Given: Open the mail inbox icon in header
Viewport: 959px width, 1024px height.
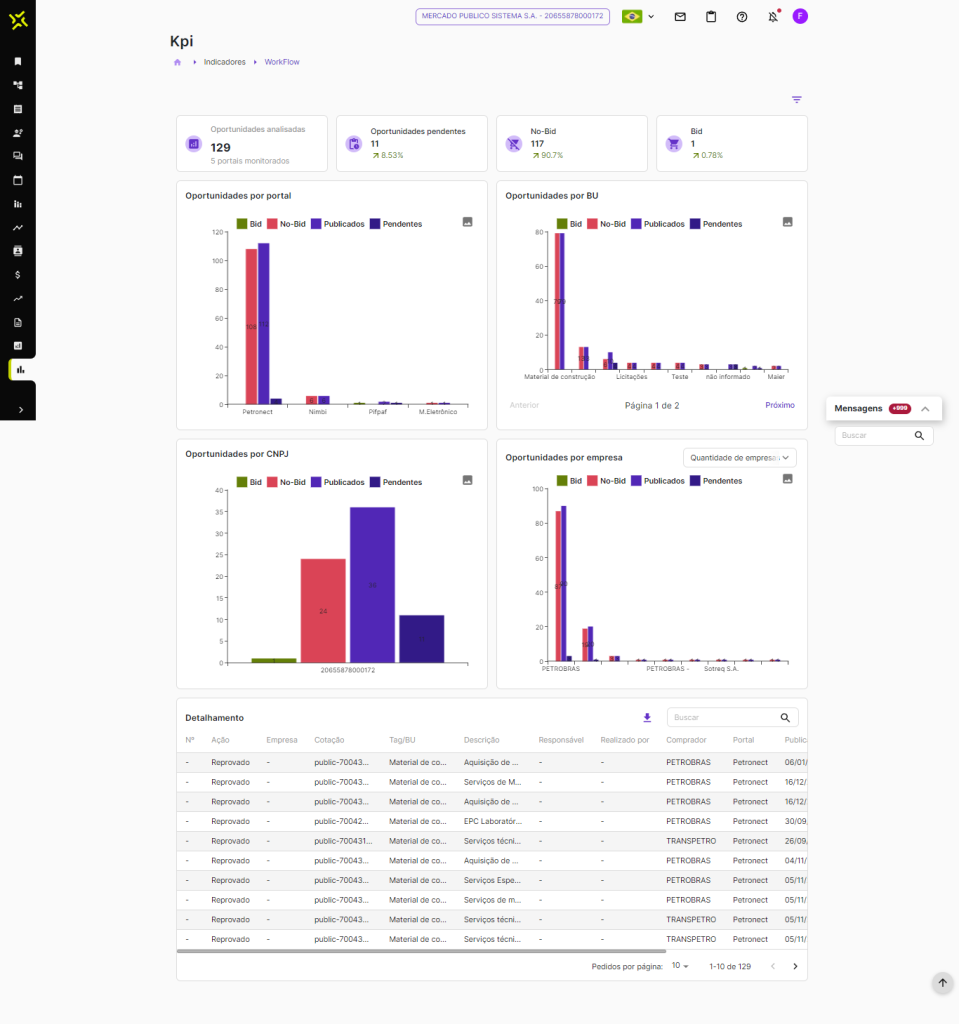Looking at the screenshot, I should click(680, 16).
